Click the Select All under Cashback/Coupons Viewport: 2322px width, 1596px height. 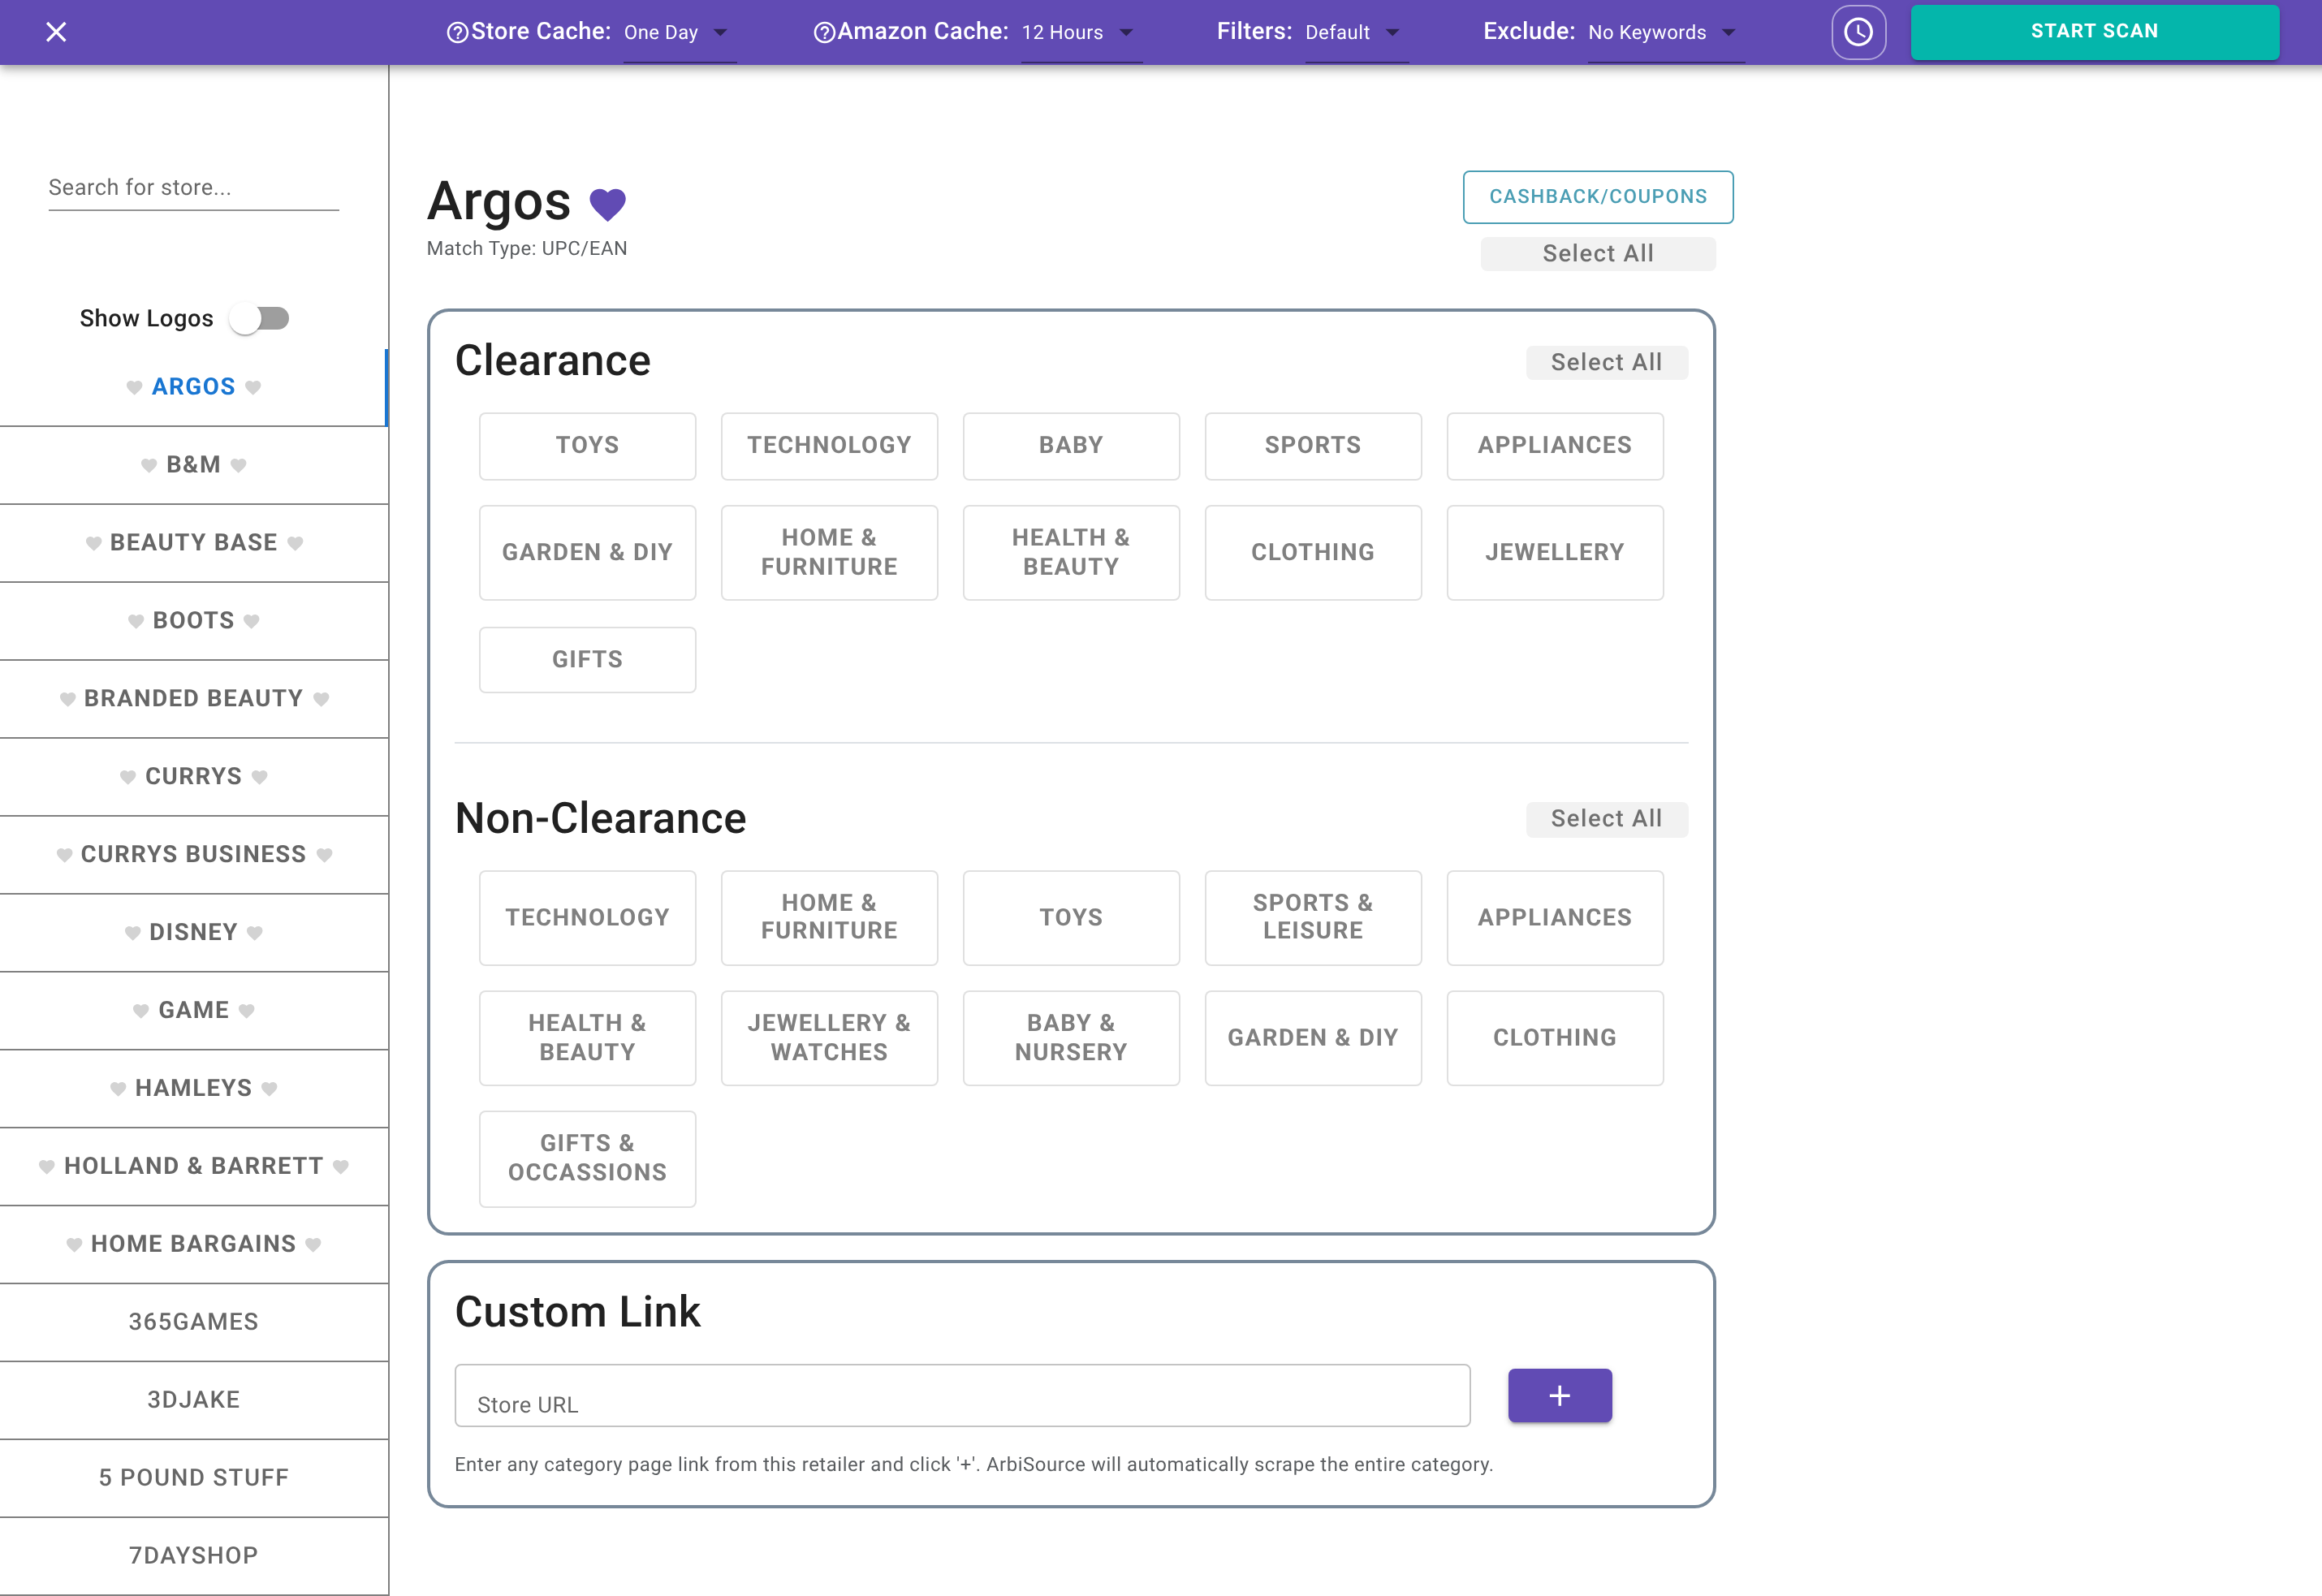tap(1598, 254)
